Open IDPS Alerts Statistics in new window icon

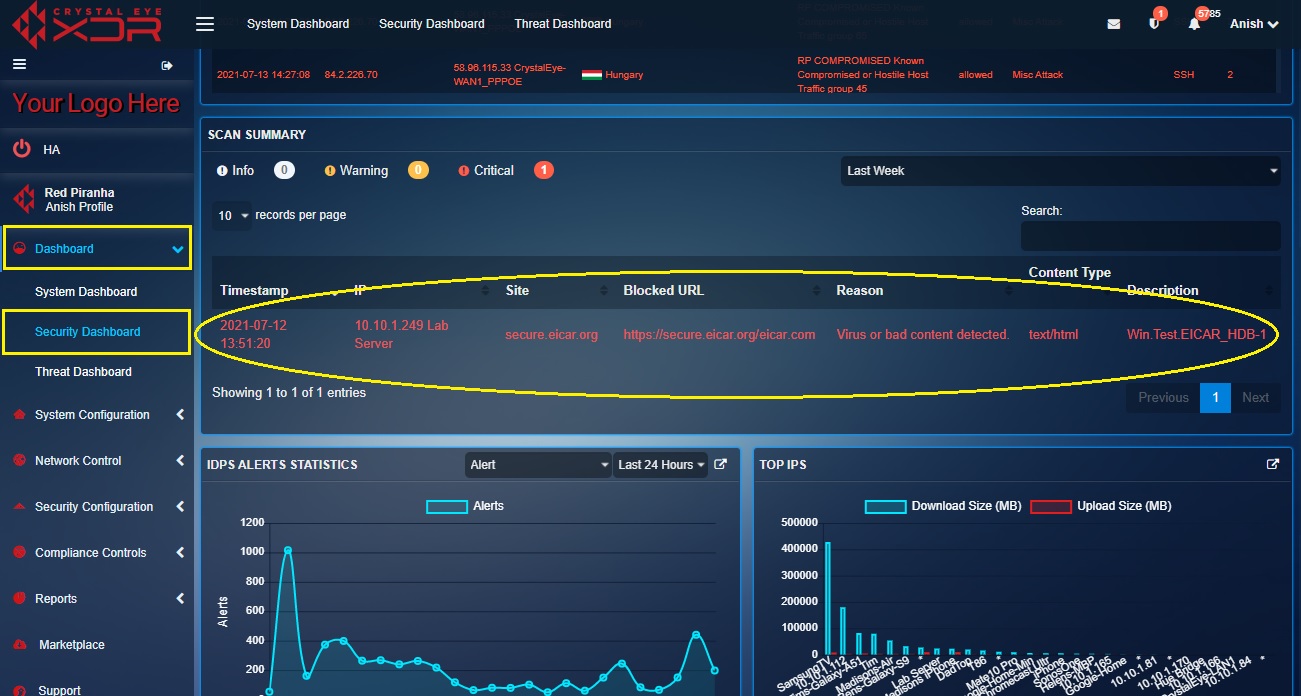[720, 464]
